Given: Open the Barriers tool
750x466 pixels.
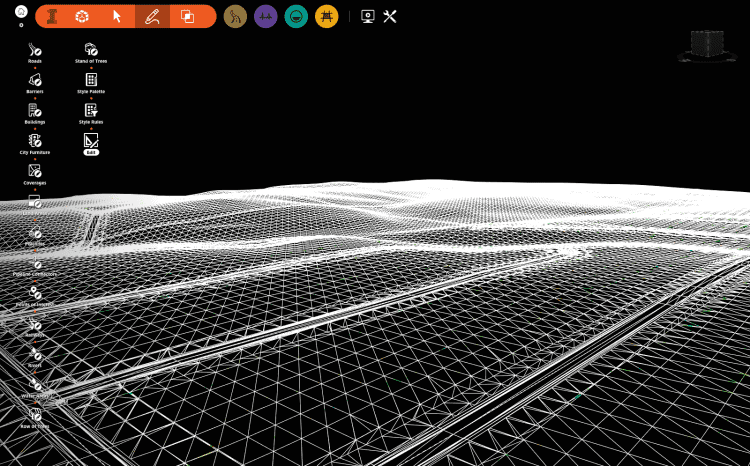Looking at the screenshot, I should [x=35, y=80].
